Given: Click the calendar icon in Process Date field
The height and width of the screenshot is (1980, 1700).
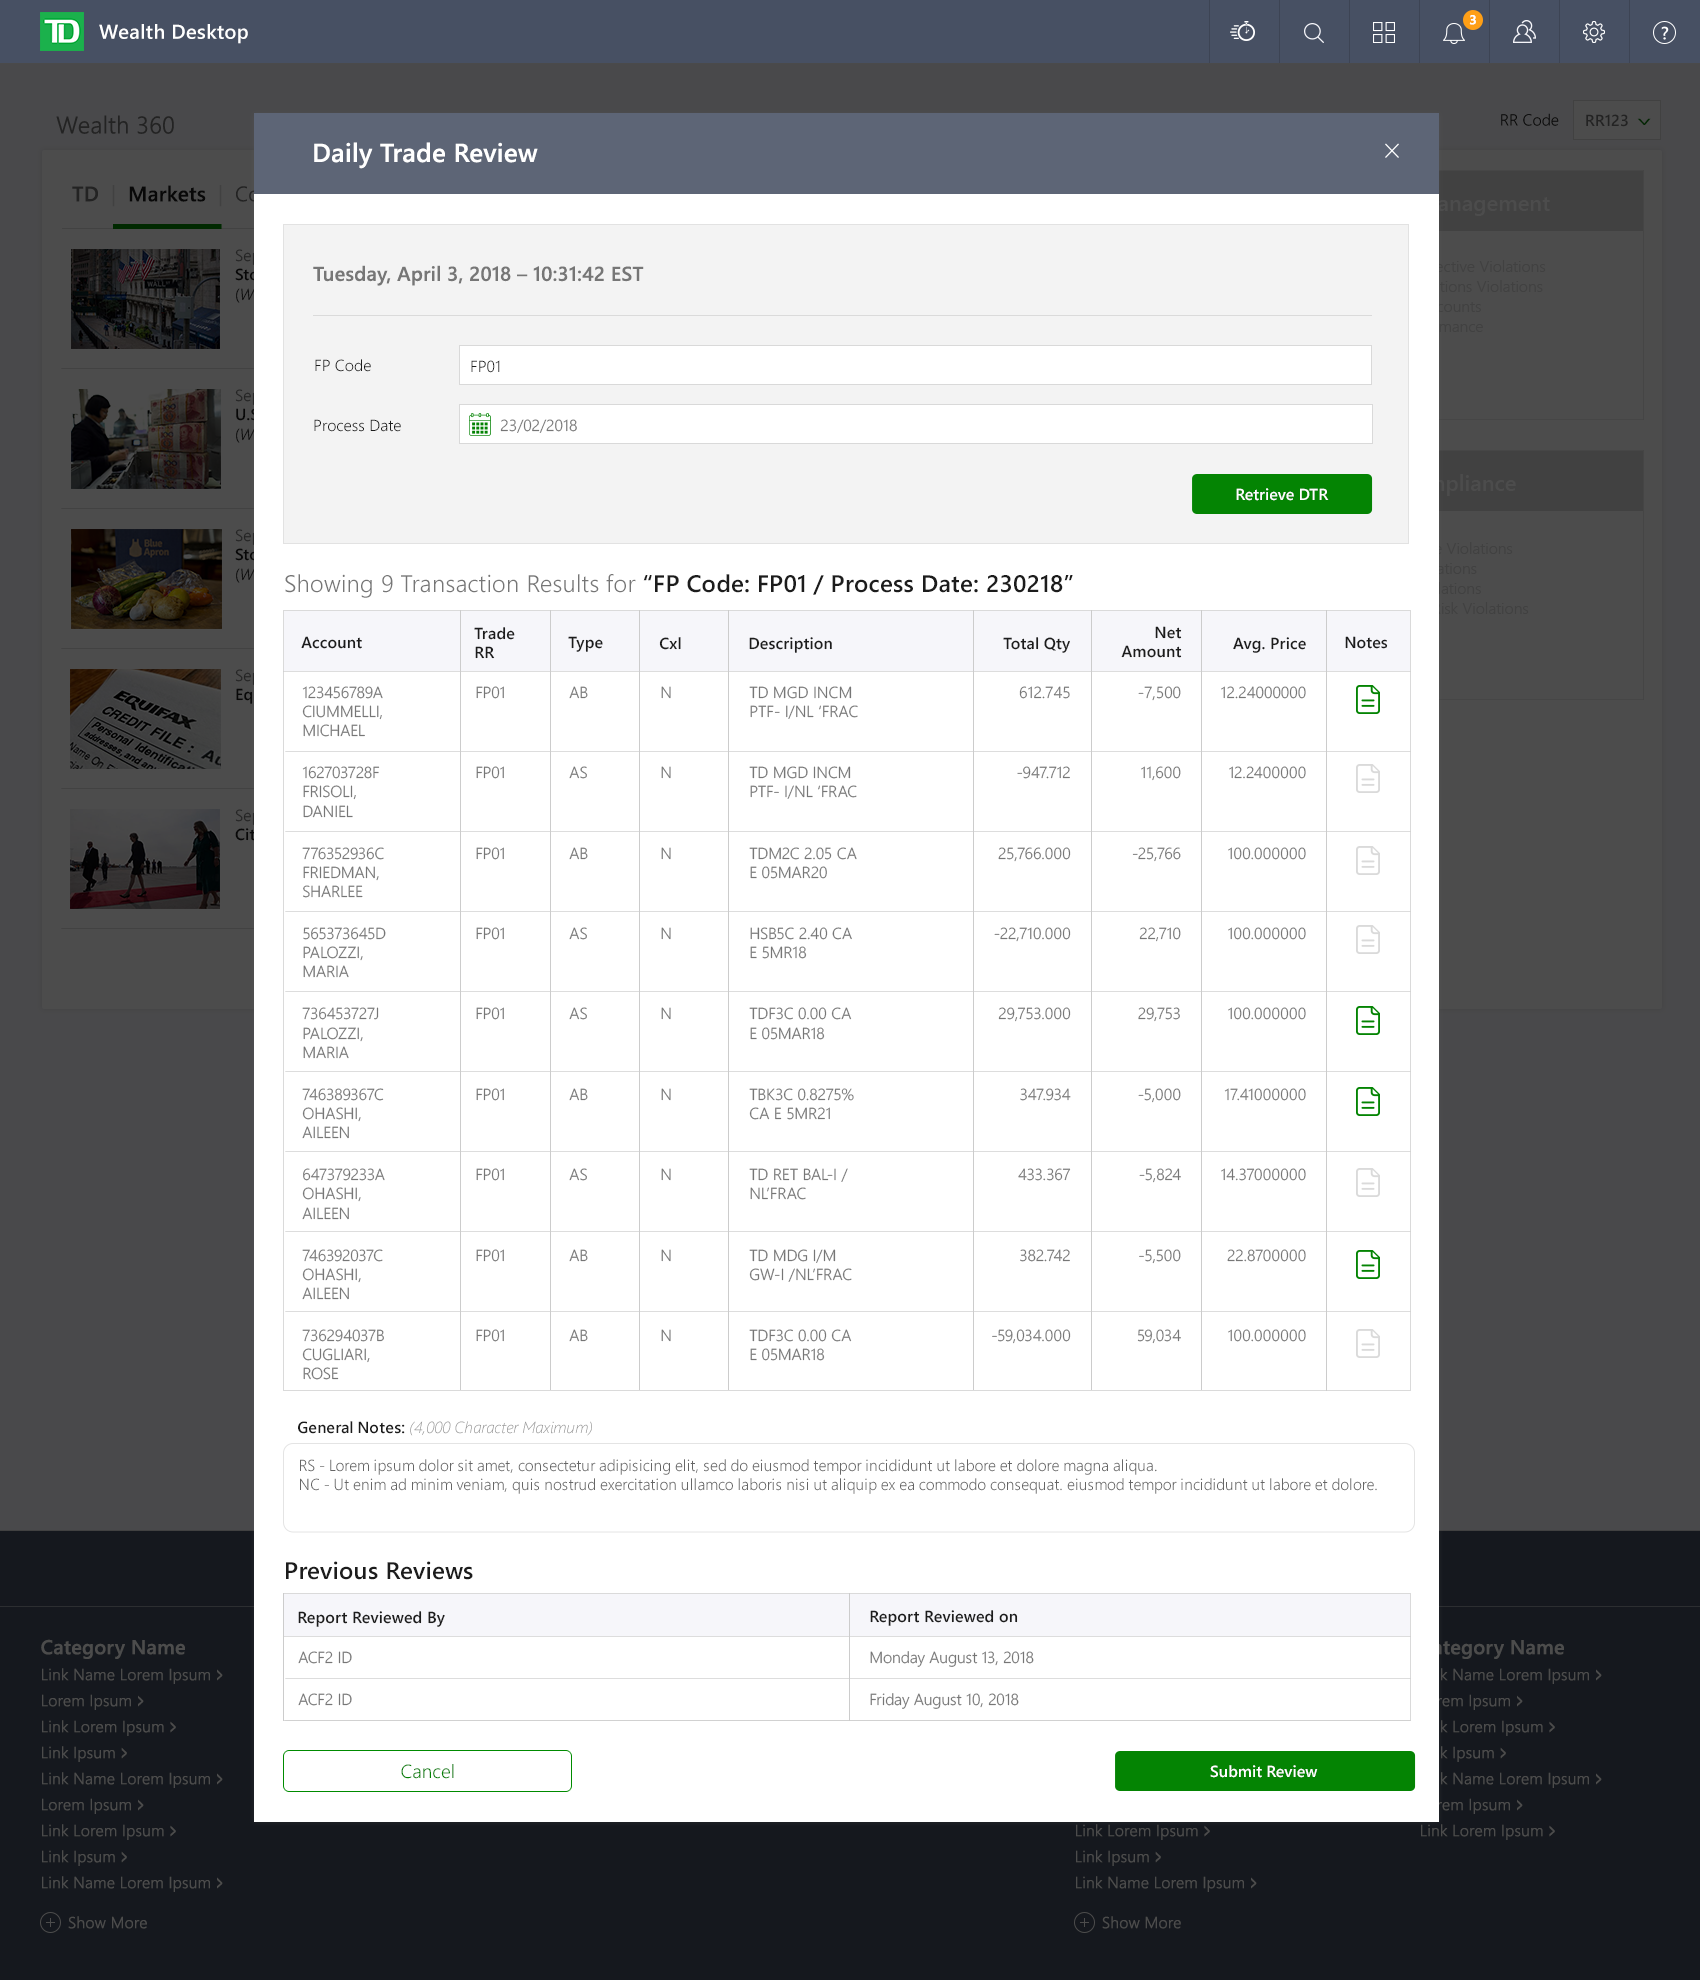Looking at the screenshot, I should (x=480, y=425).
